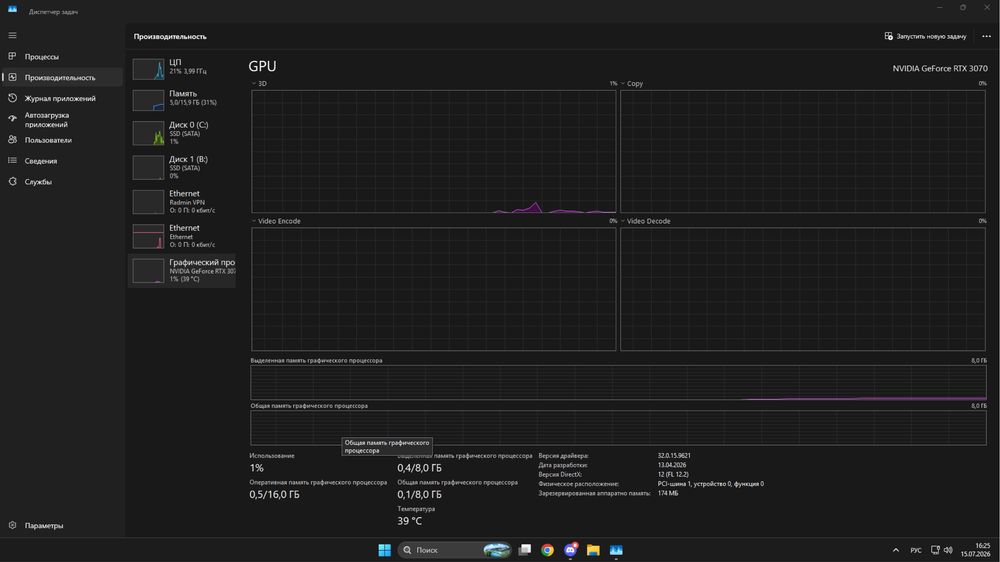Open Автозагрузка приложений page
The width and height of the screenshot is (1000, 562).
point(62,119)
